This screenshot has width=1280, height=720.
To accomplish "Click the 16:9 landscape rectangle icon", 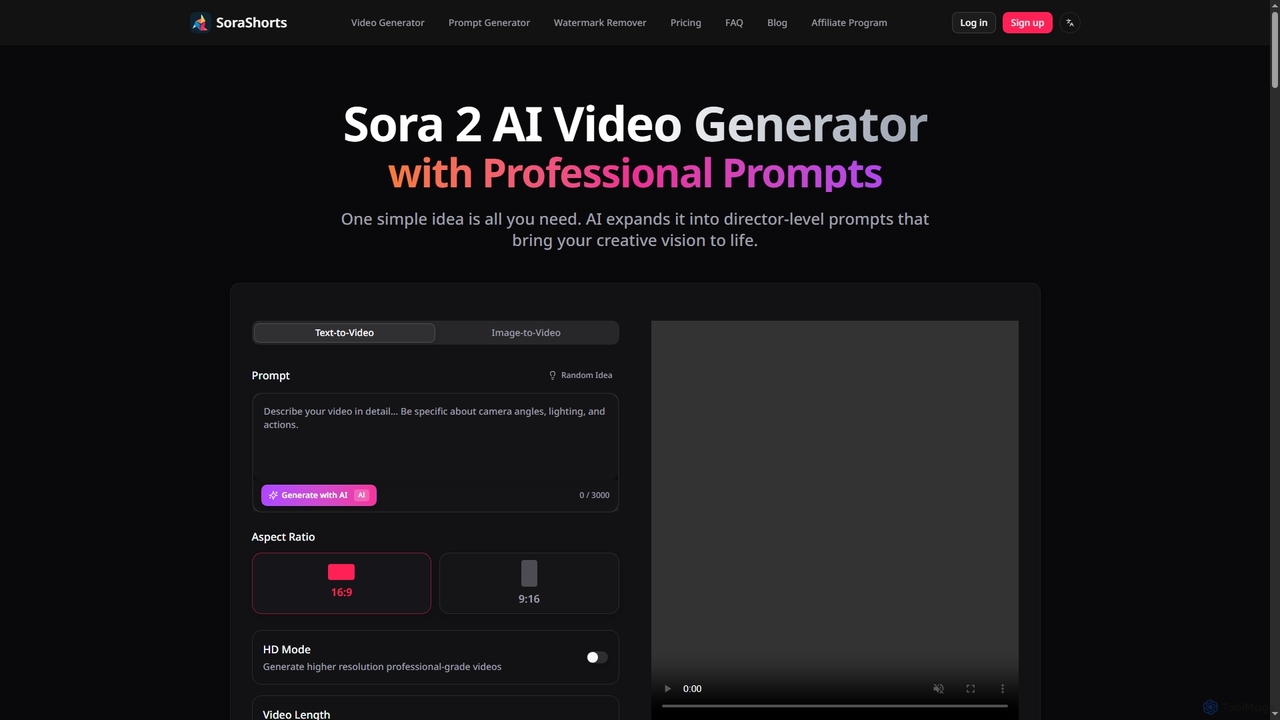I will (341, 572).
